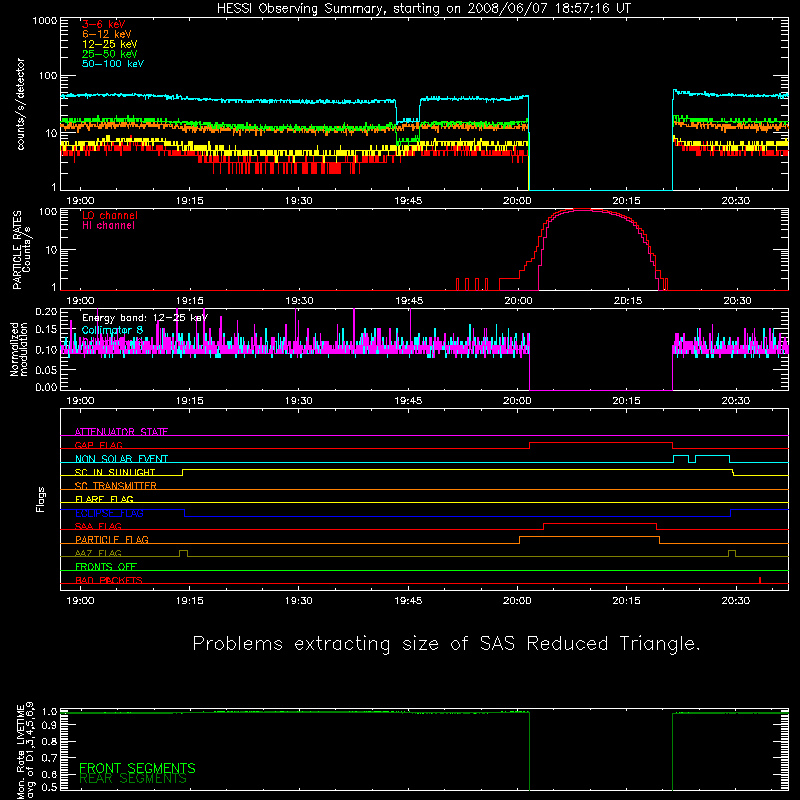Image resolution: width=800 pixels, height=800 pixels.
Task: Click the SAS Reduced Triangle problem message
Action: 446,644
